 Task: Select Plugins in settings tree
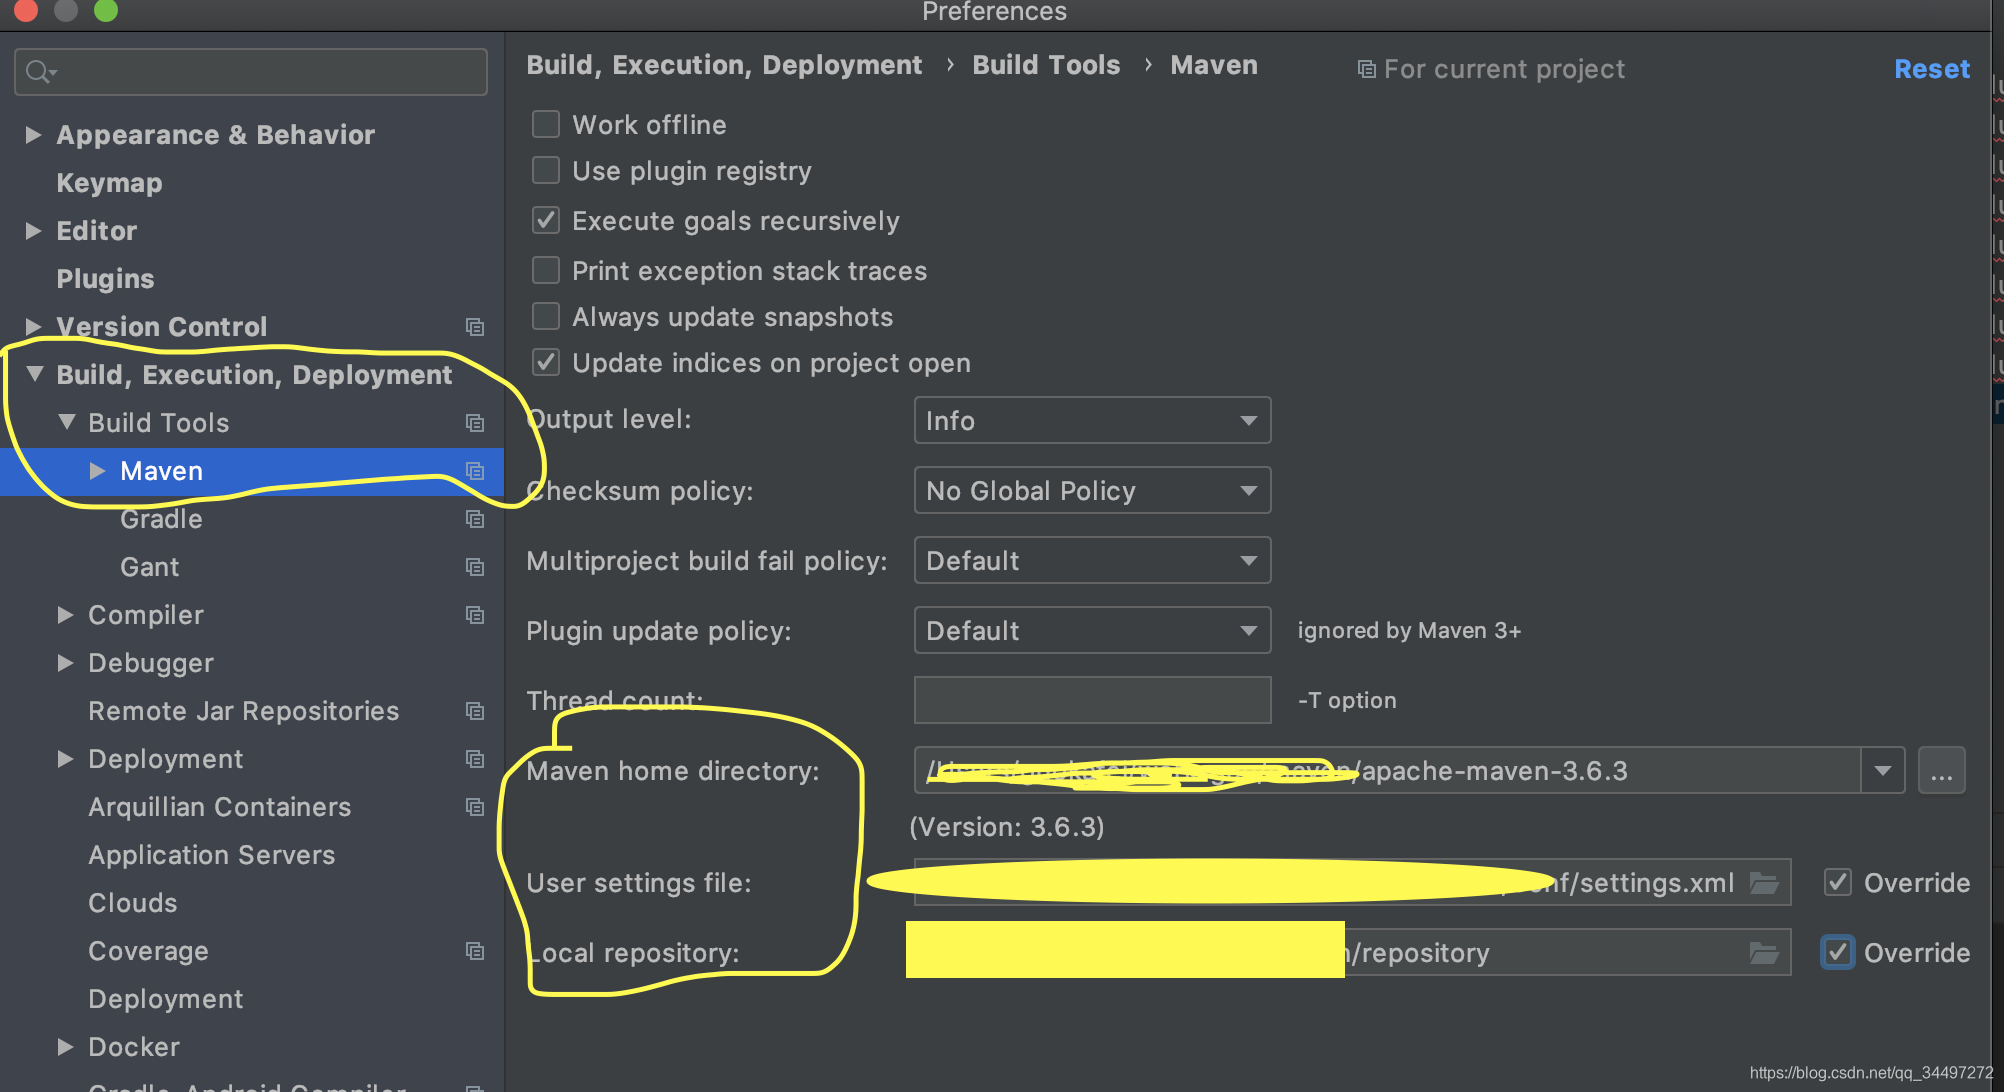pyautogui.click(x=105, y=279)
